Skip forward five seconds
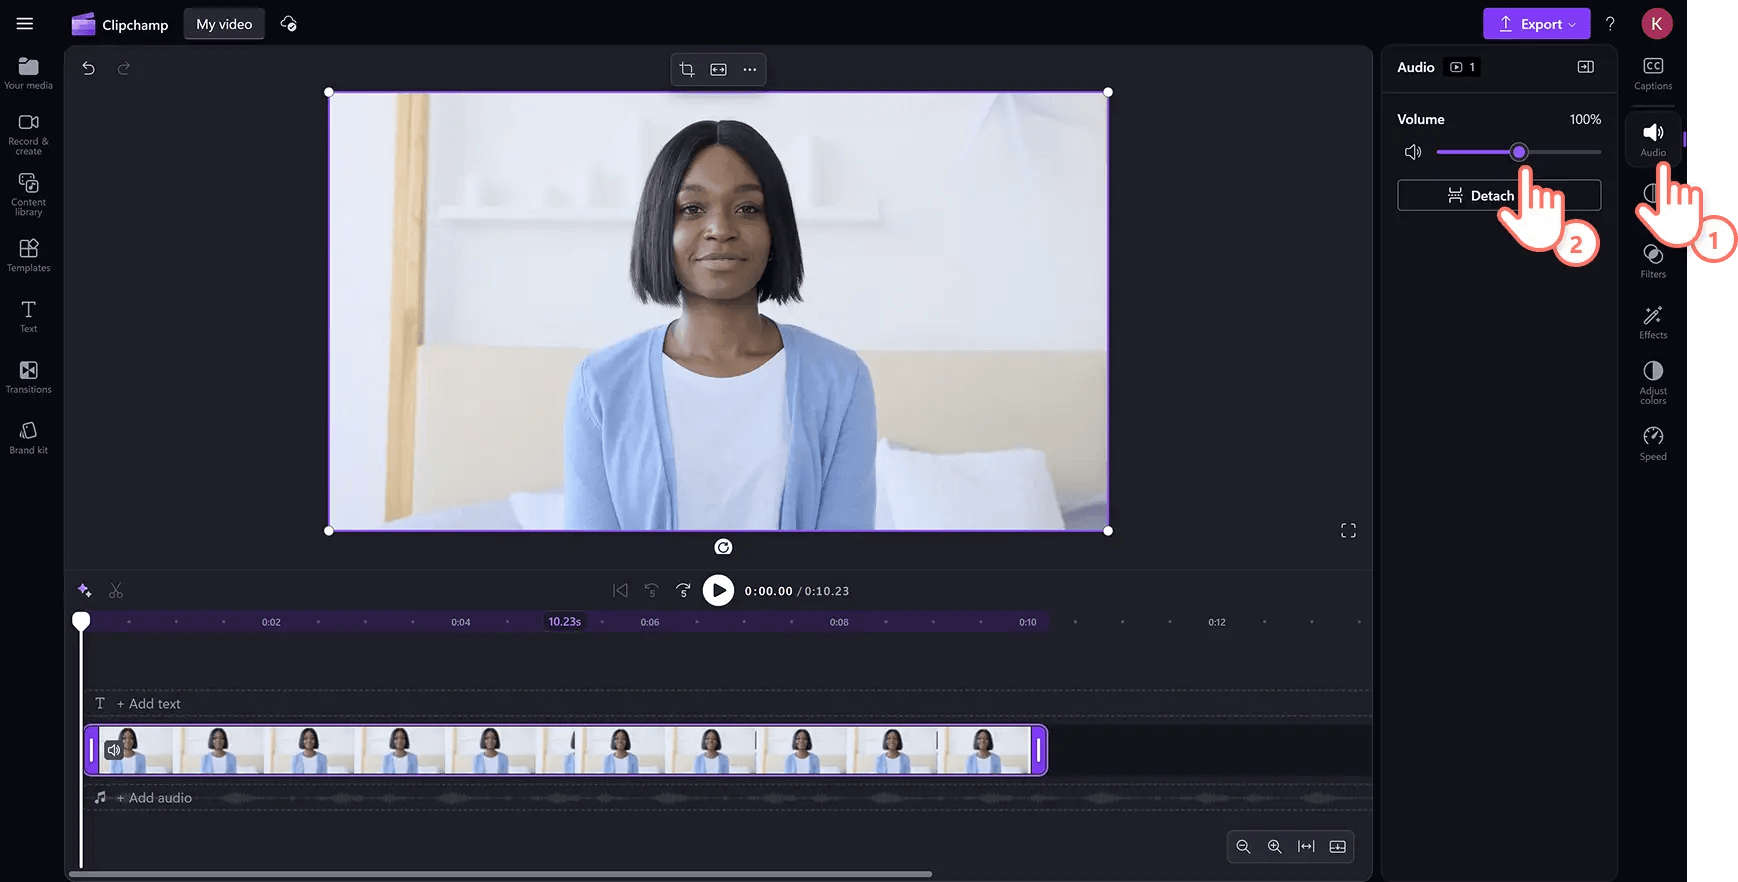Image resolution: width=1738 pixels, height=882 pixels. (x=684, y=591)
